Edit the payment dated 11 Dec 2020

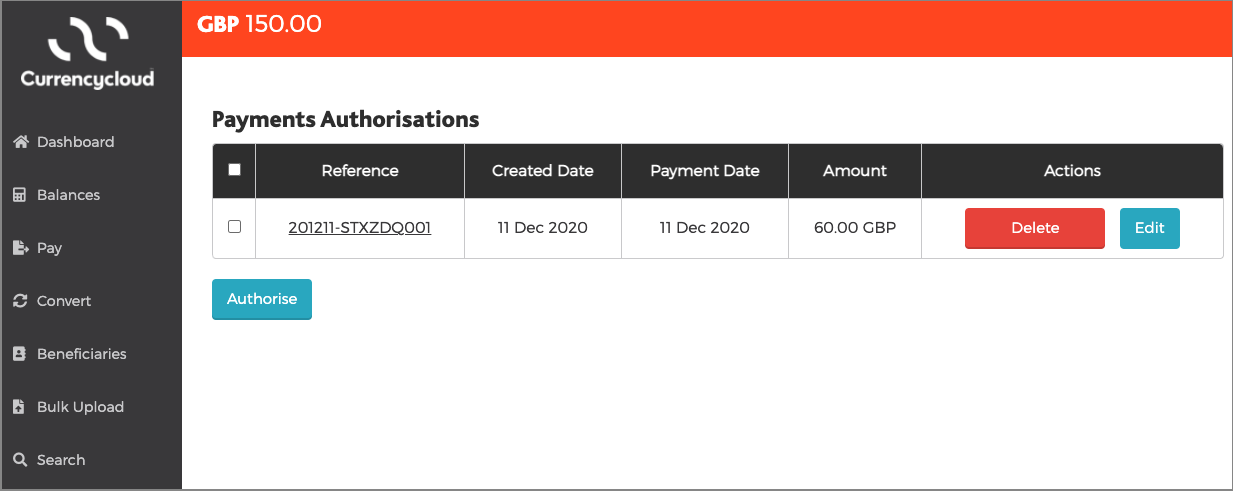pyautogui.click(x=1149, y=228)
